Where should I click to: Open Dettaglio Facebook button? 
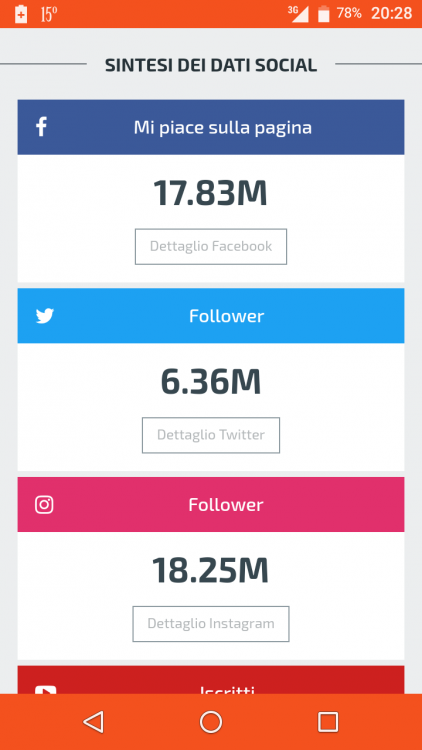pos(211,246)
